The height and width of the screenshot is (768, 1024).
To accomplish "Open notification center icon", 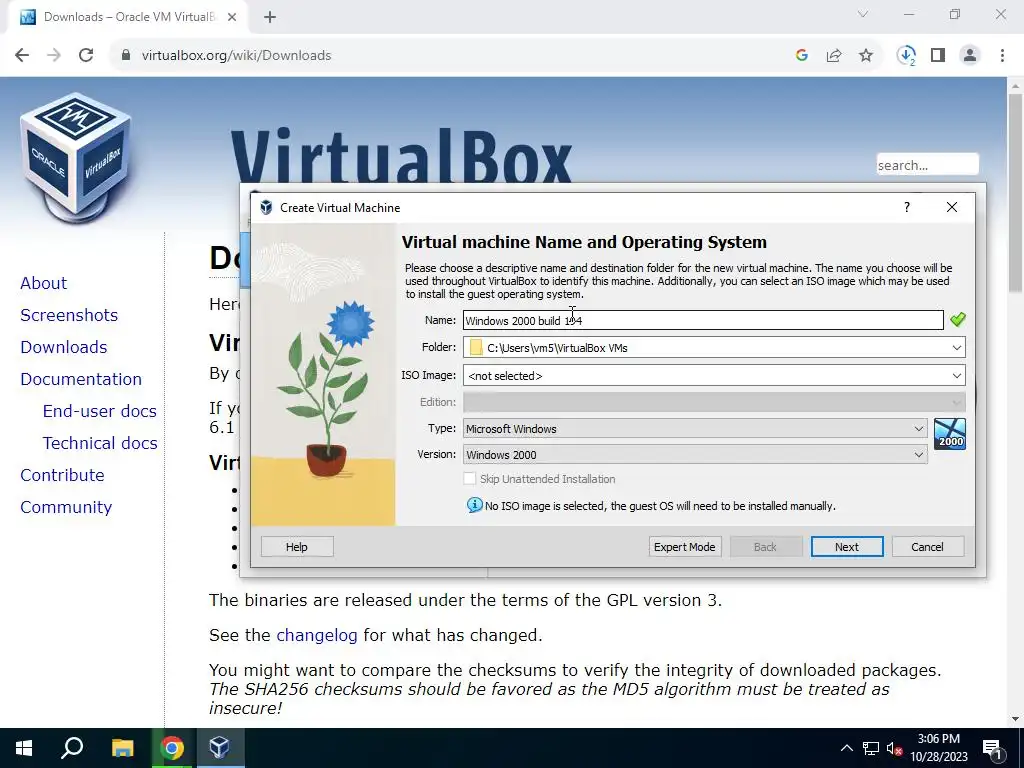I will (x=993, y=748).
